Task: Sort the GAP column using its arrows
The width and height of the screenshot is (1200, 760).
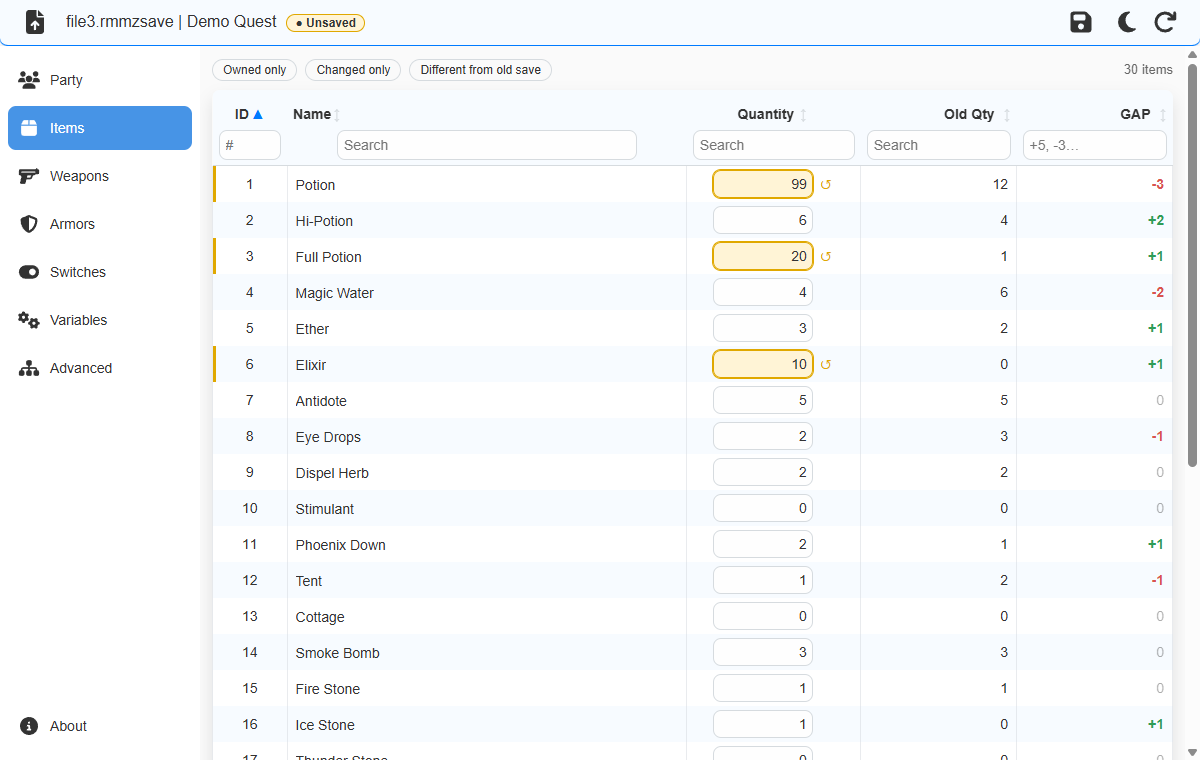Action: tap(1163, 115)
